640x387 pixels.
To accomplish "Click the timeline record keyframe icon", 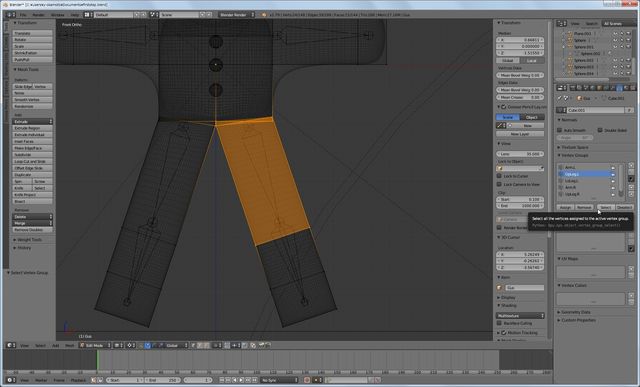I will (307, 380).
